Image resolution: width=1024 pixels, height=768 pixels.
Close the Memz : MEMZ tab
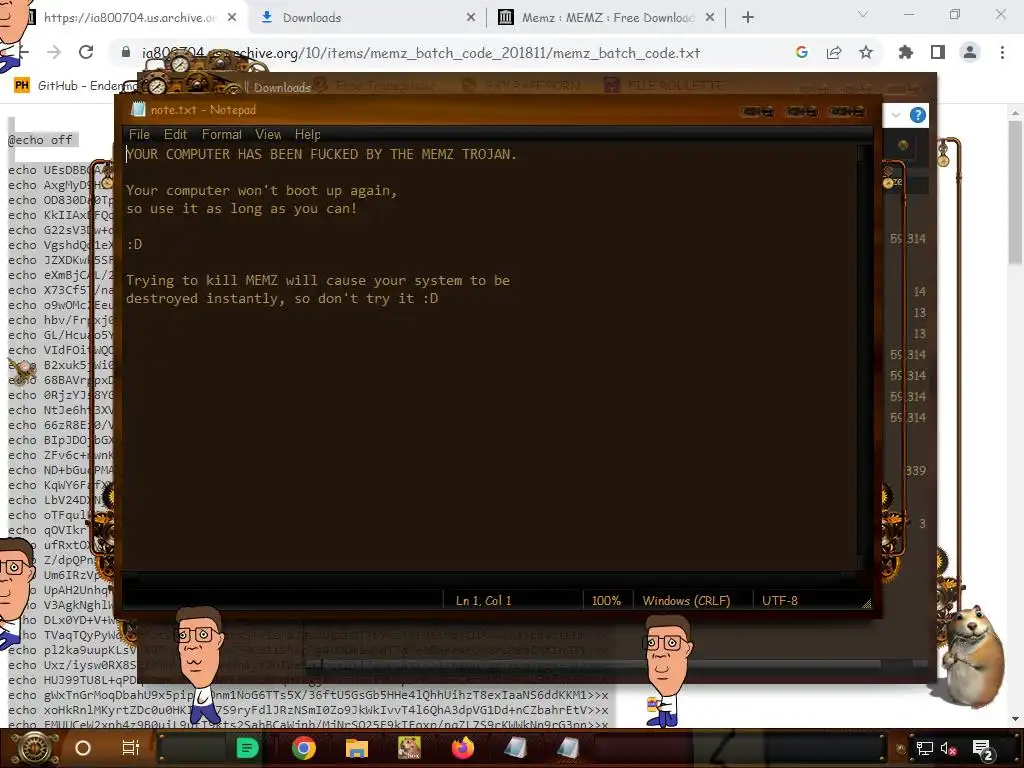coord(710,18)
